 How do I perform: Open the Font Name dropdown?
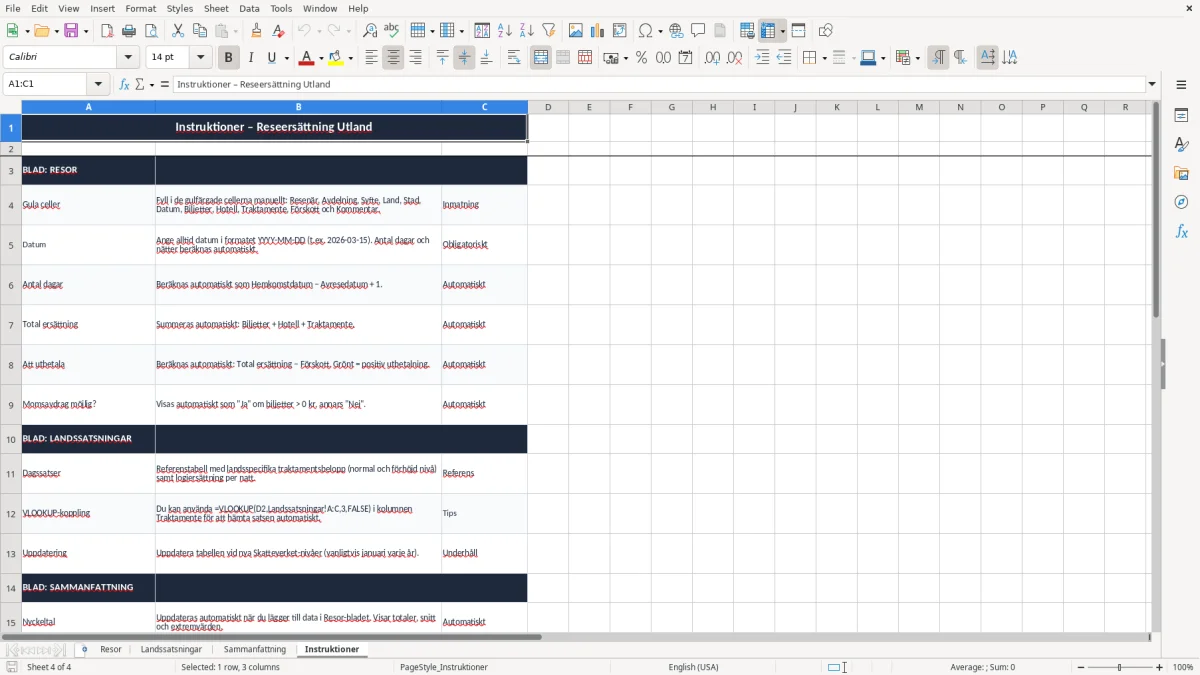[x=128, y=58]
